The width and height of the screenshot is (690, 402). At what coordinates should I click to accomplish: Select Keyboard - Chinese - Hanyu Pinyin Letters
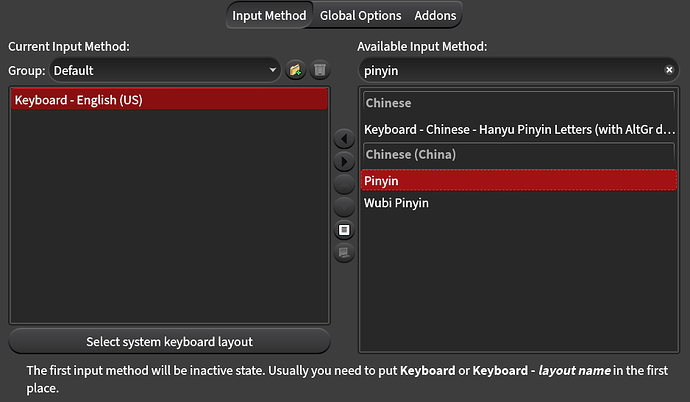tap(511, 130)
